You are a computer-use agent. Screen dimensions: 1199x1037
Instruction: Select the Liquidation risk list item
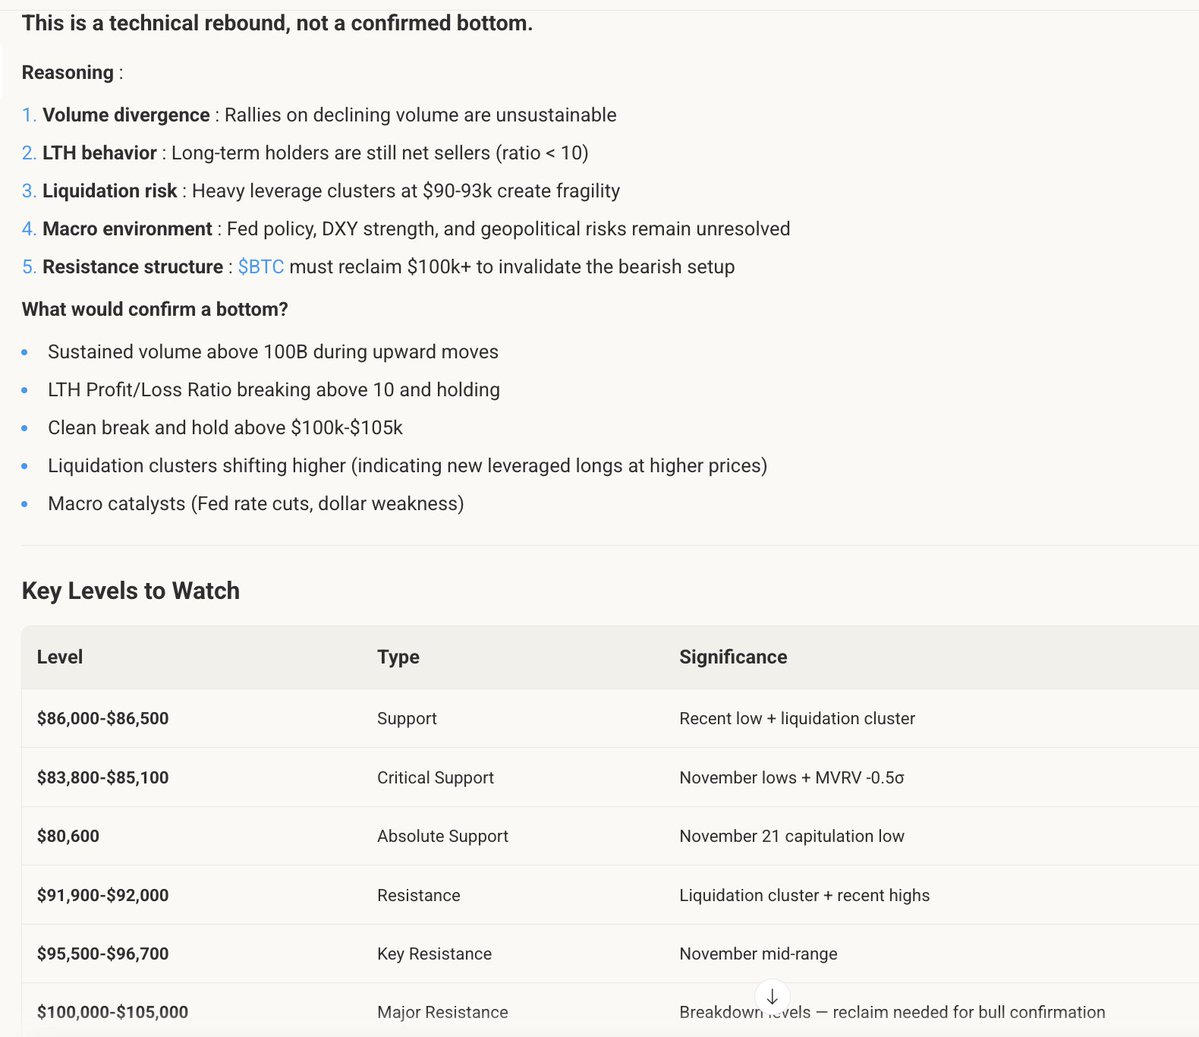pyautogui.click(x=330, y=191)
